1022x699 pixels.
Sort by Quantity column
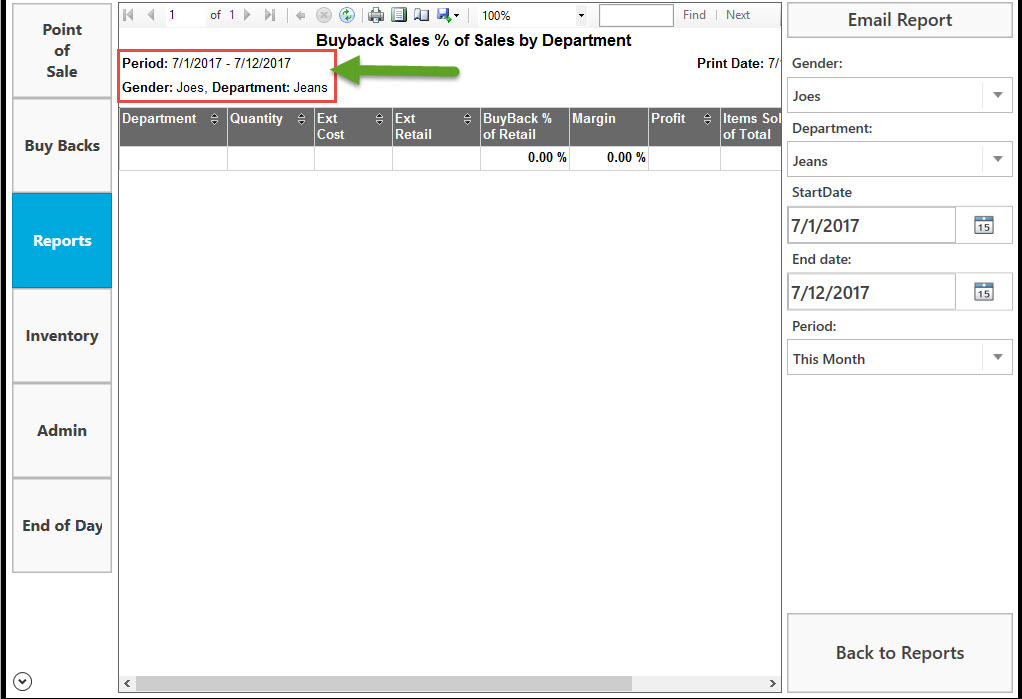pos(301,119)
